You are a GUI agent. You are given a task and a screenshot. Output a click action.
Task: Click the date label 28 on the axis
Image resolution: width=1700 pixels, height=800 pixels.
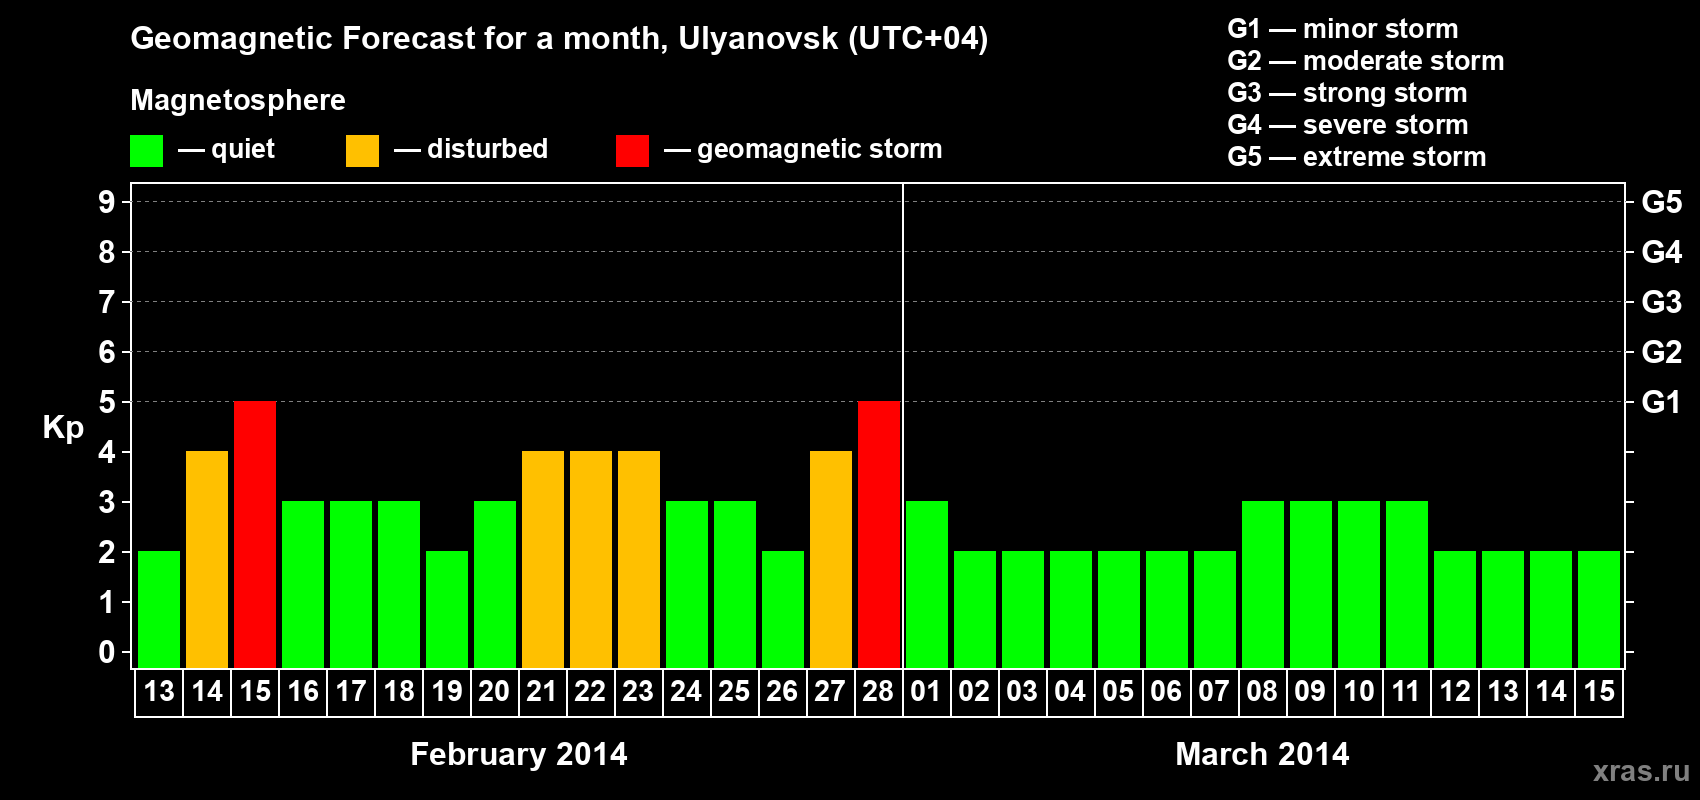878,692
